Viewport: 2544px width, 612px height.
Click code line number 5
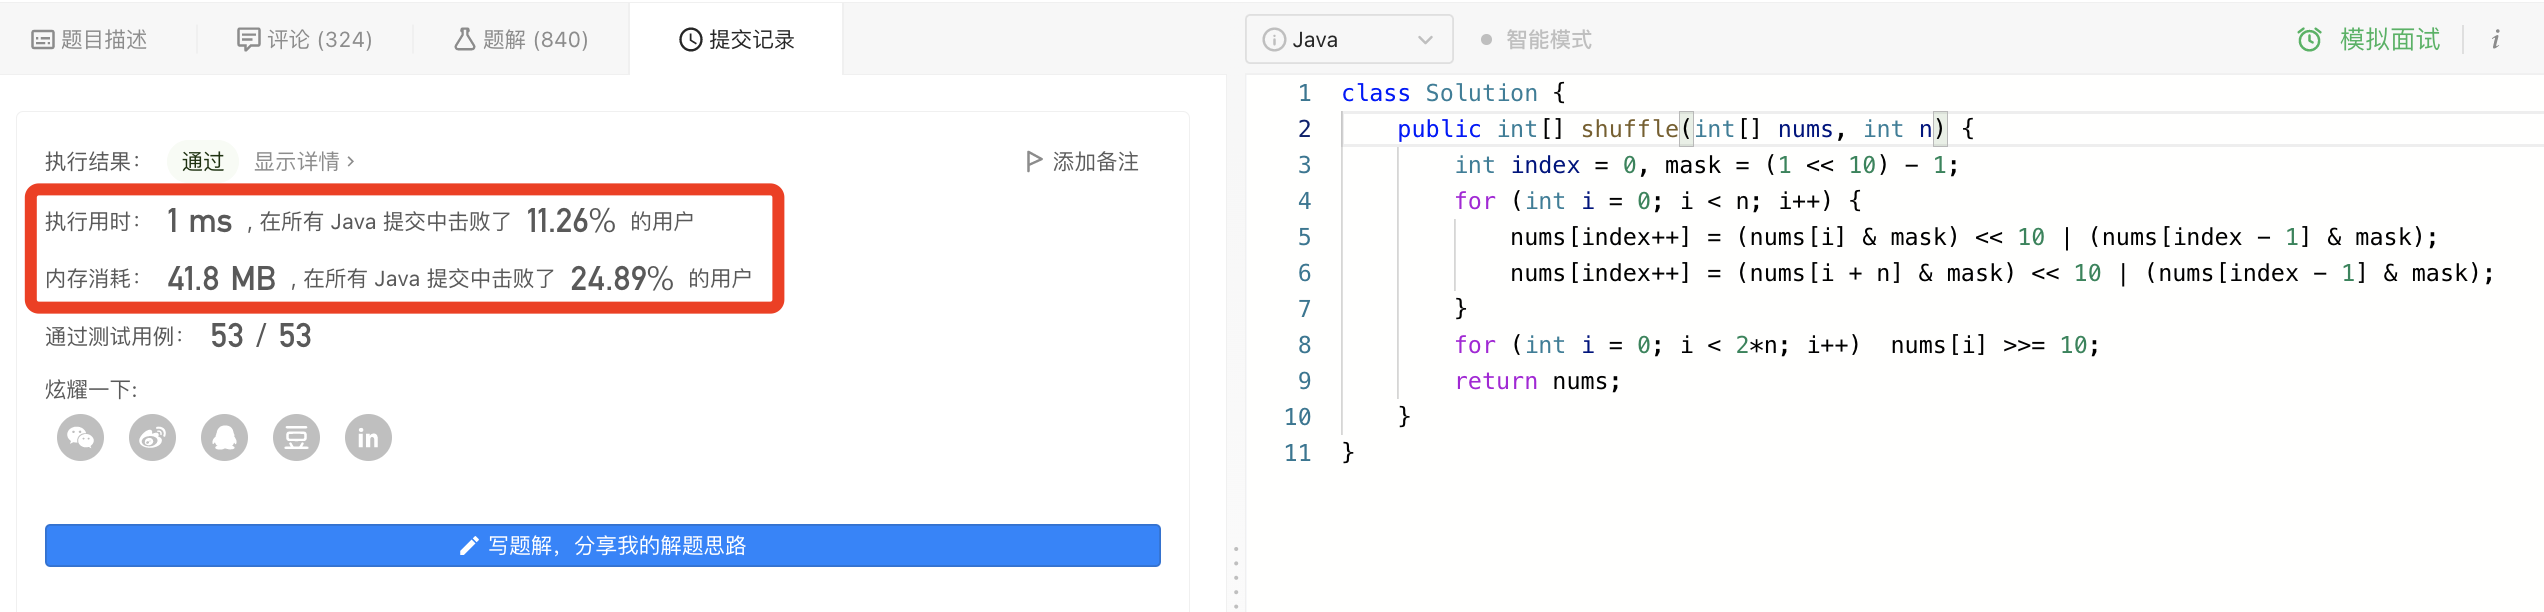pos(1304,237)
